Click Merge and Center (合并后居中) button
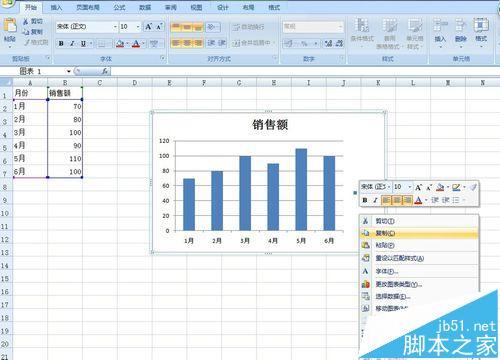500x360 pixels. tap(253, 43)
